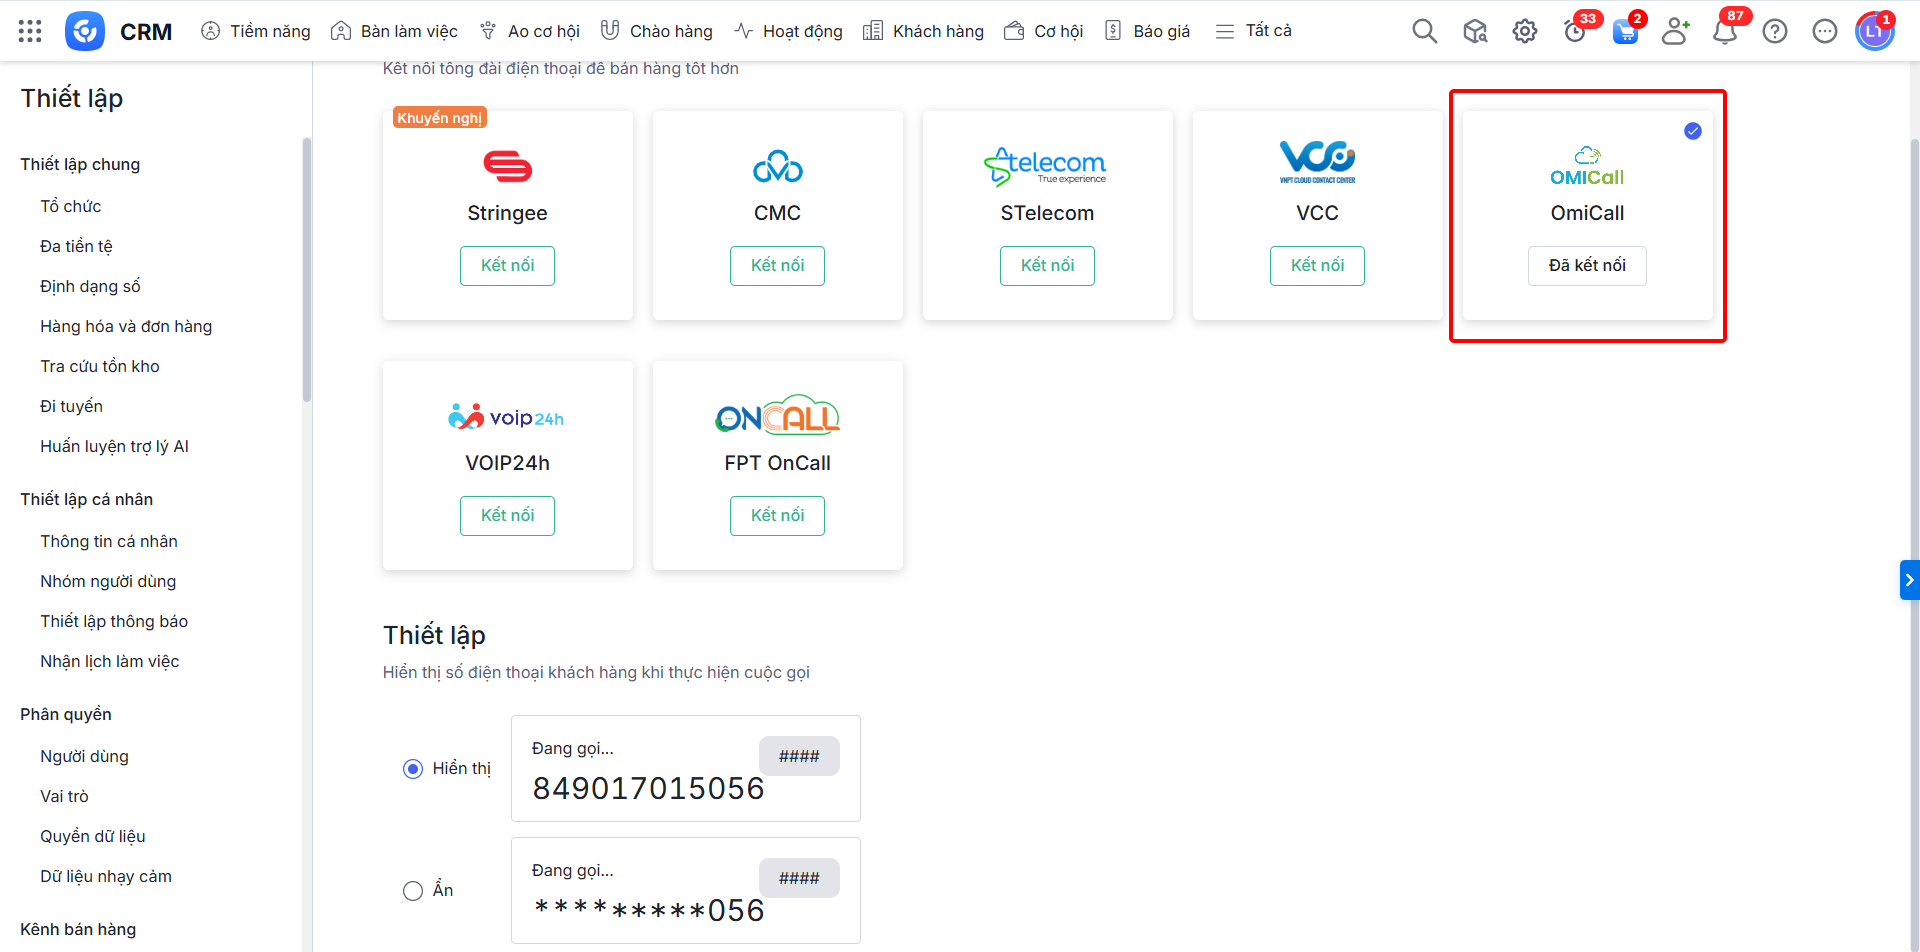Click Kết nối under Stringee
Image resolution: width=1920 pixels, height=952 pixels.
tap(507, 266)
